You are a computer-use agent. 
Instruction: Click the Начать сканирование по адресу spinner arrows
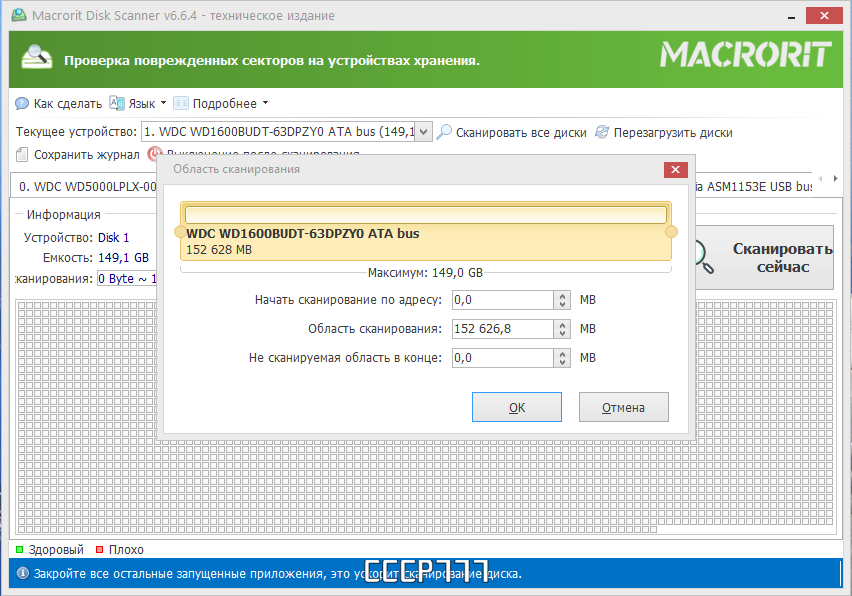pyautogui.click(x=562, y=300)
